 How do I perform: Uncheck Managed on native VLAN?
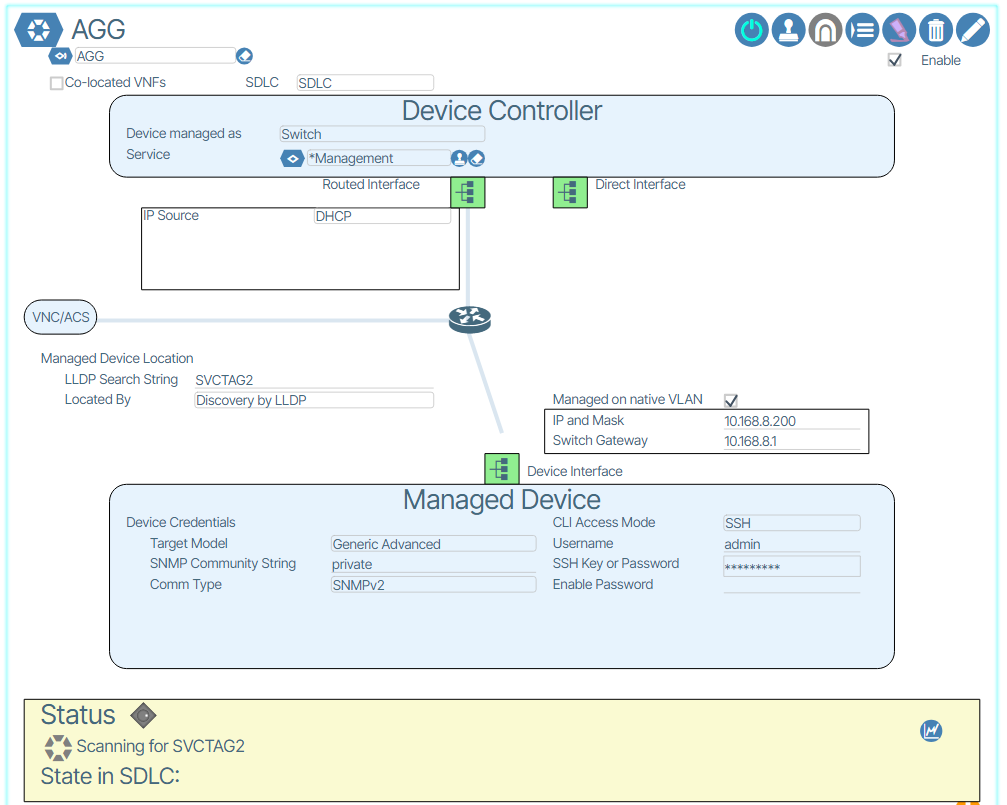pyautogui.click(x=731, y=400)
